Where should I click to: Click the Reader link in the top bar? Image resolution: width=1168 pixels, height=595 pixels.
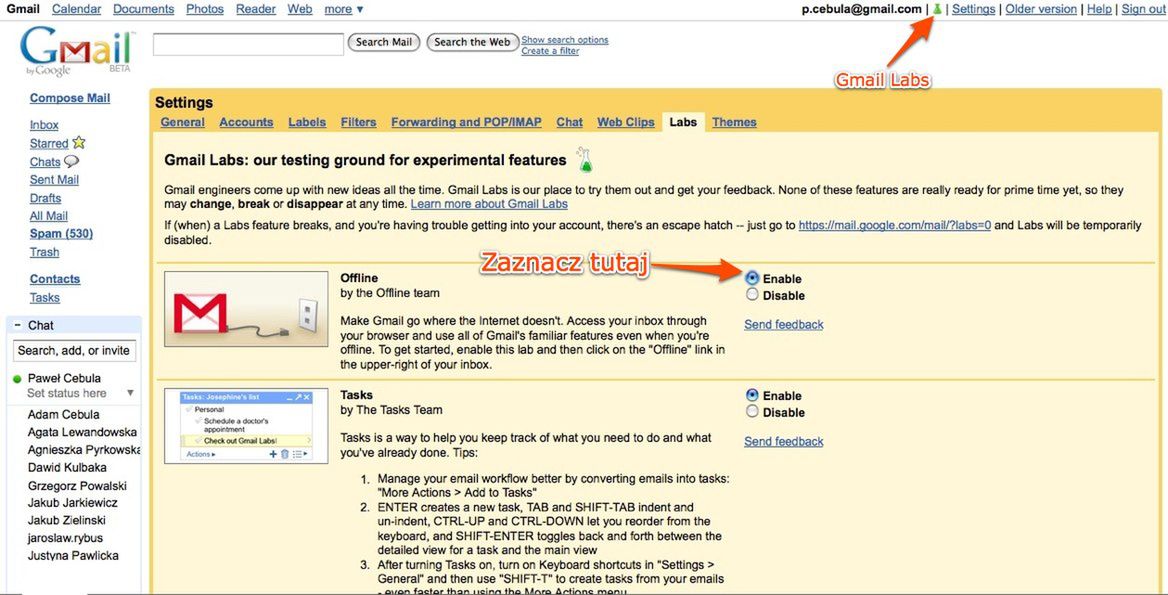coord(256,9)
